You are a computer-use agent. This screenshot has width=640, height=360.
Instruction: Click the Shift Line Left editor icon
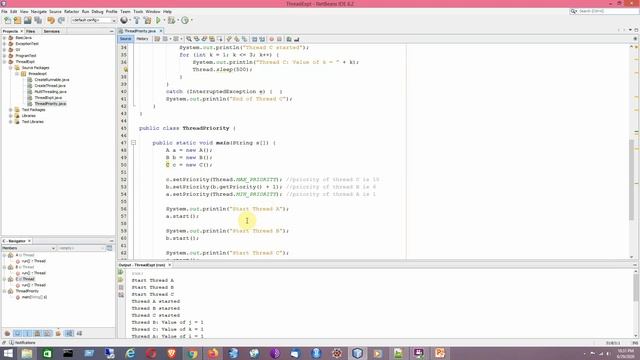(254, 39)
